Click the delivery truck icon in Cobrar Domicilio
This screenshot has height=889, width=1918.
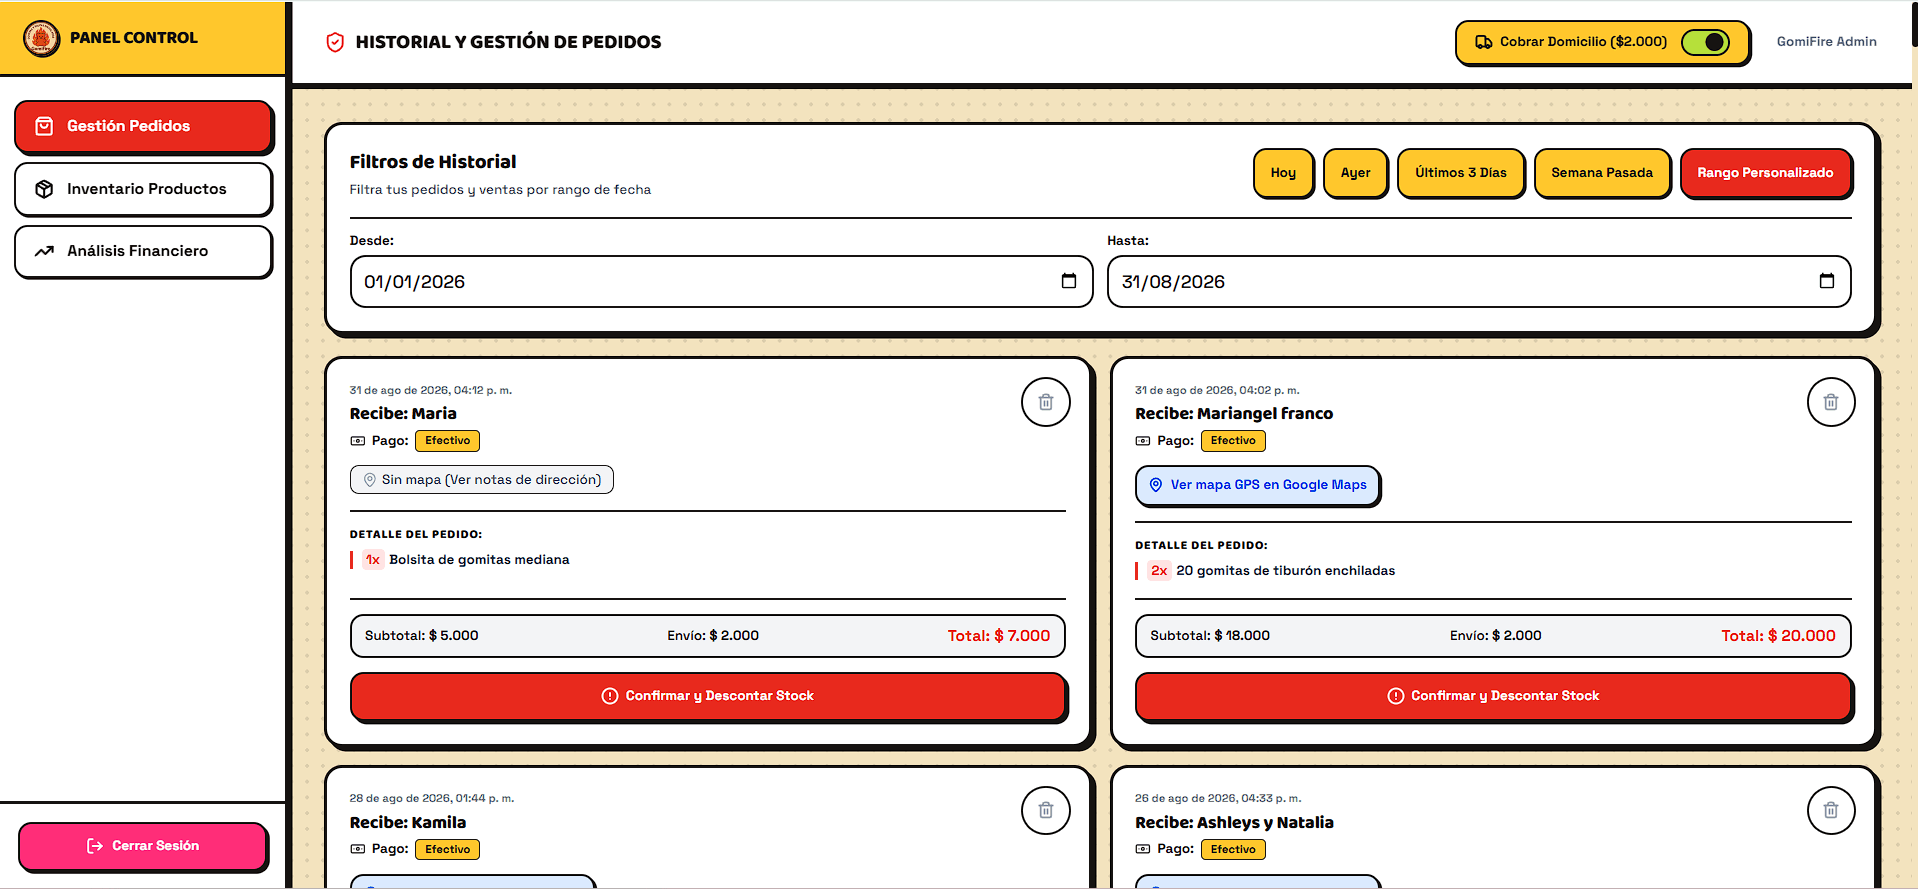click(1484, 42)
